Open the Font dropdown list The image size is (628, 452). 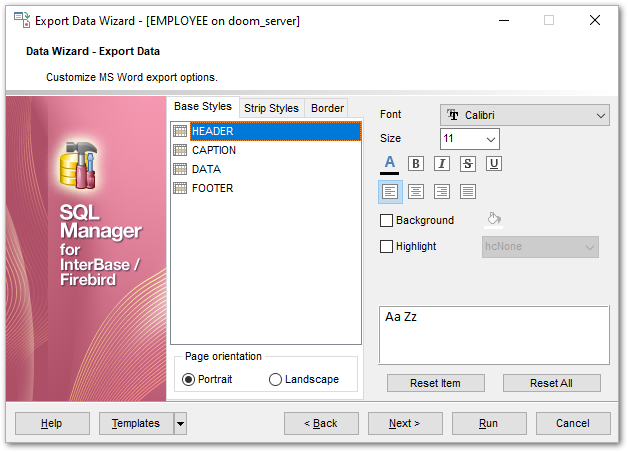coord(601,115)
